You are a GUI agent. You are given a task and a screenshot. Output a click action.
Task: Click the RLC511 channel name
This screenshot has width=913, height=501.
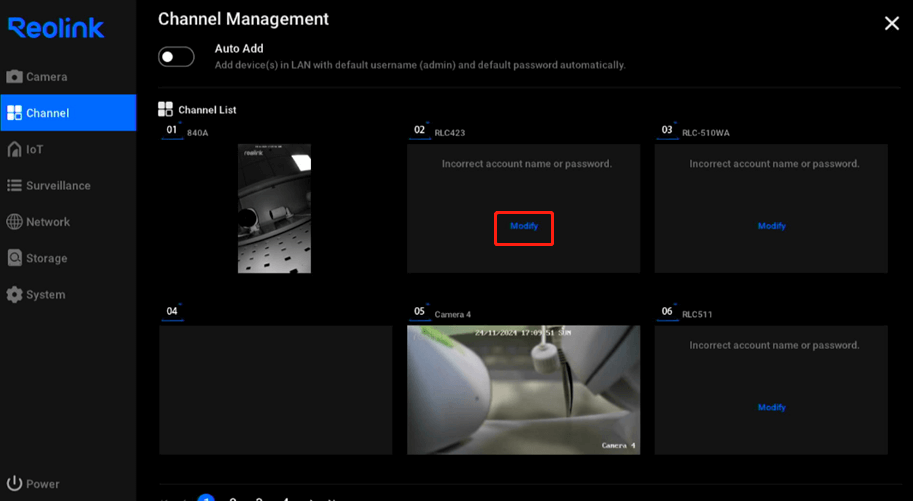point(697,315)
